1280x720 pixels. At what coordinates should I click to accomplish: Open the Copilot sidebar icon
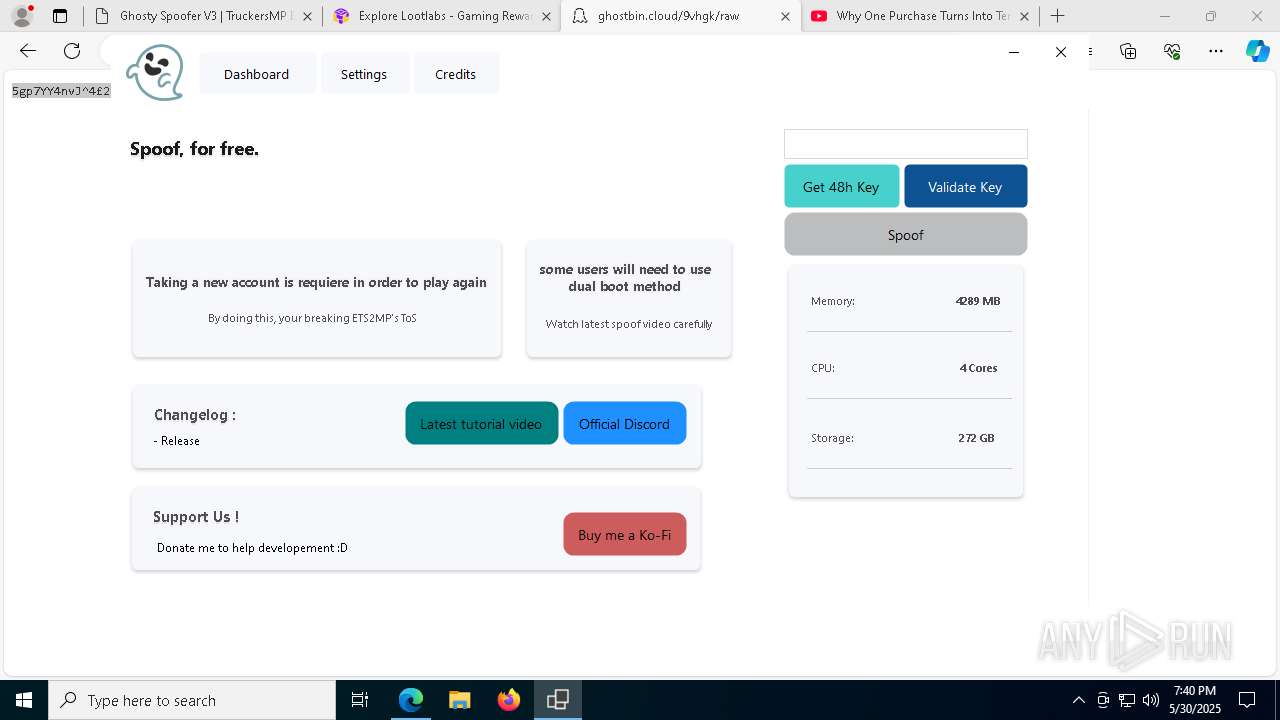[x=1258, y=51]
